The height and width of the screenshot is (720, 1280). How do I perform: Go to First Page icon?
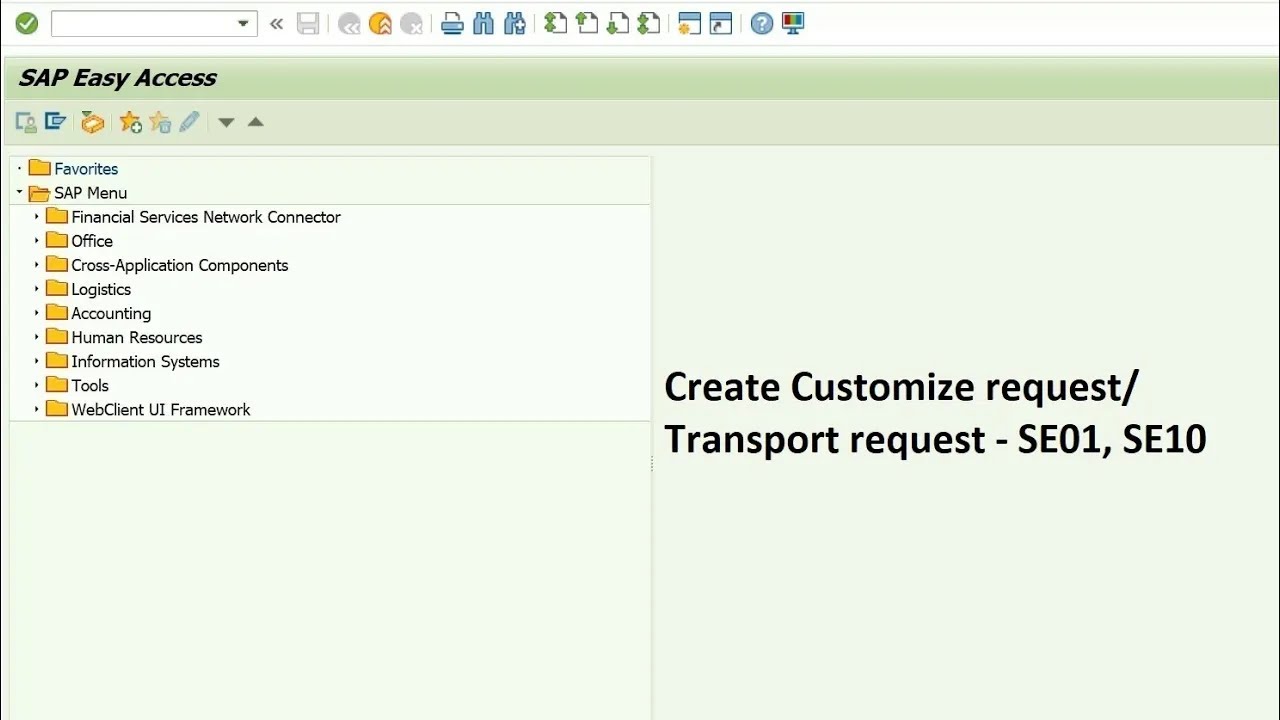(555, 23)
